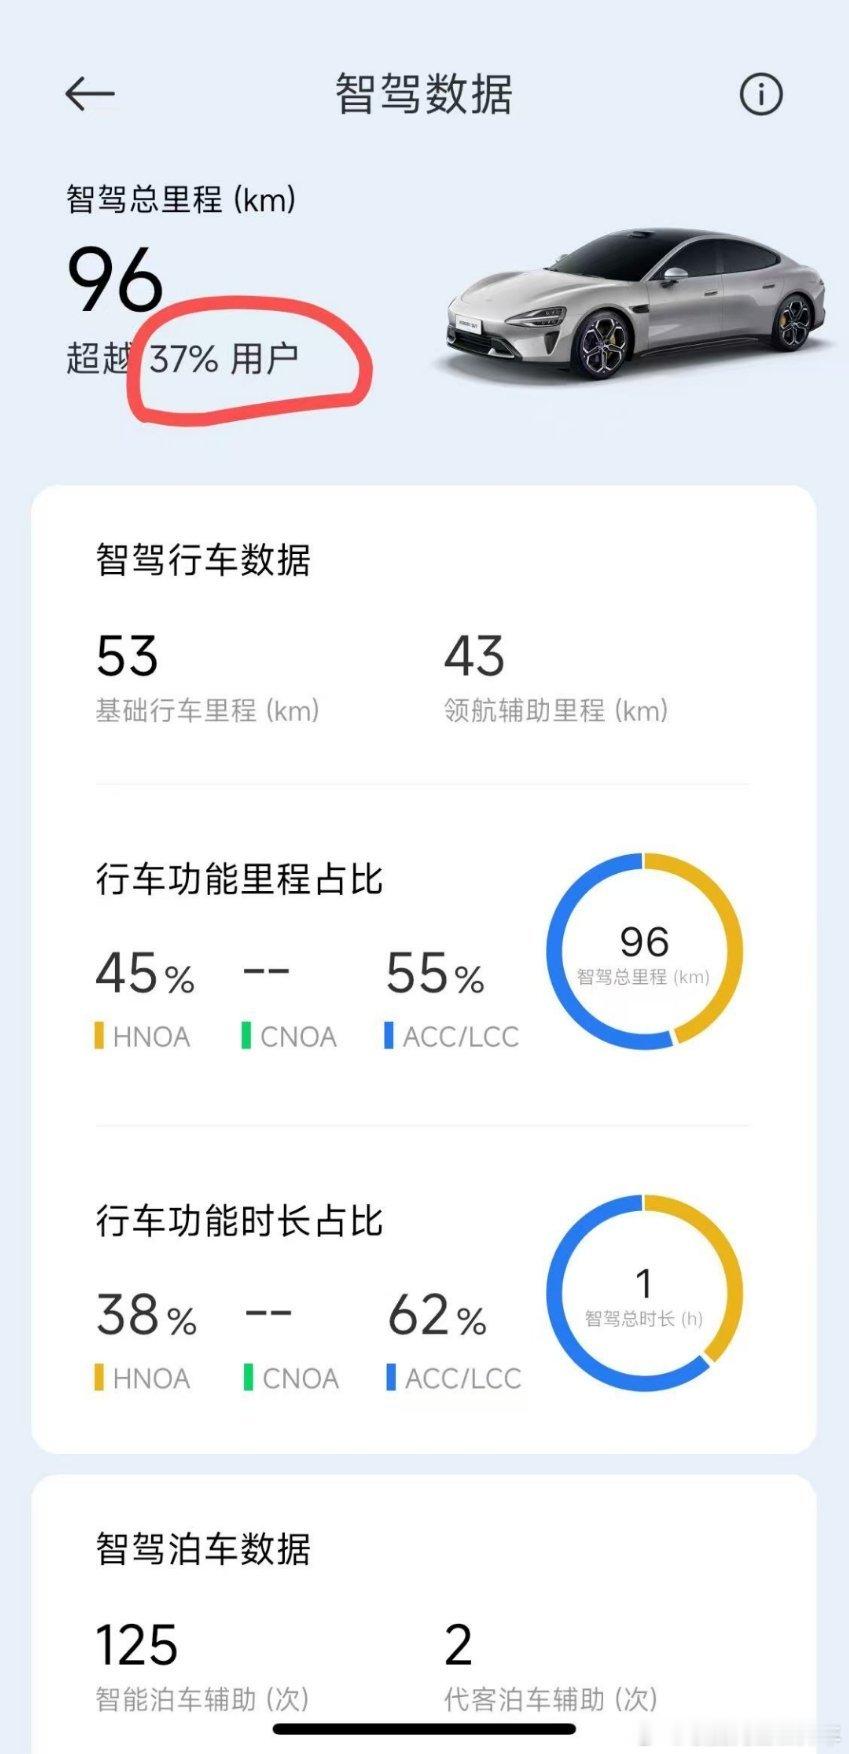Tap the 2 valet parking assist count
849x1754 pixels.
[x=458, y=1645]
